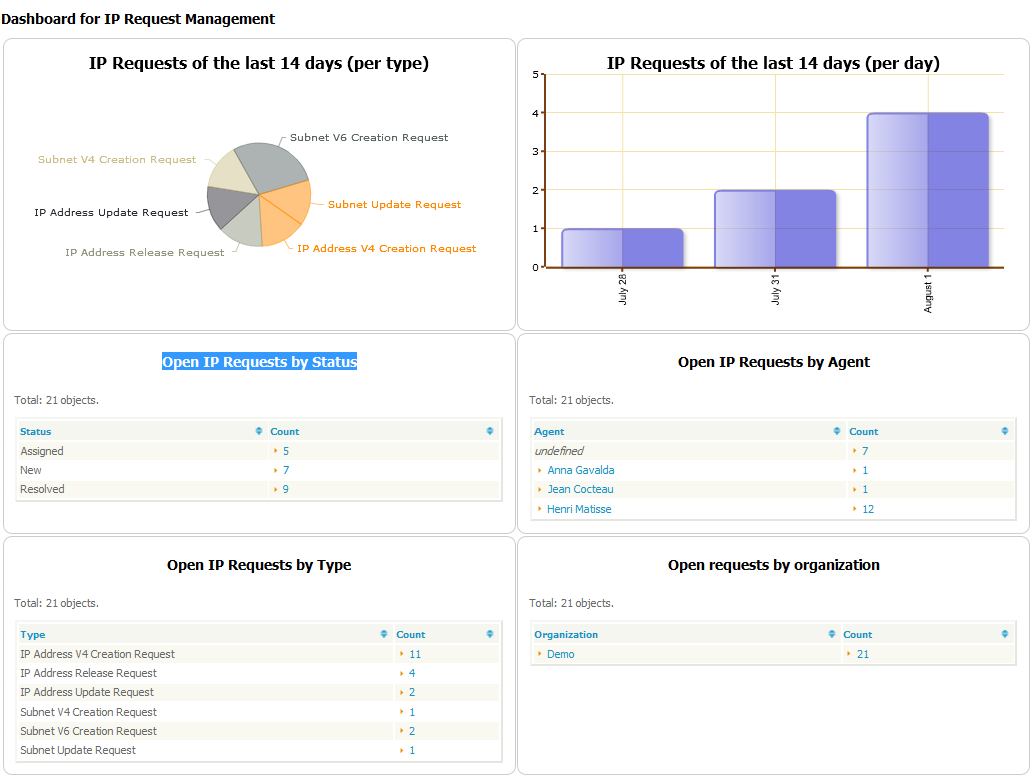Open the 9 Resolved requests count
This screenshot has width=1031, height=776.
tap(286, 490)
